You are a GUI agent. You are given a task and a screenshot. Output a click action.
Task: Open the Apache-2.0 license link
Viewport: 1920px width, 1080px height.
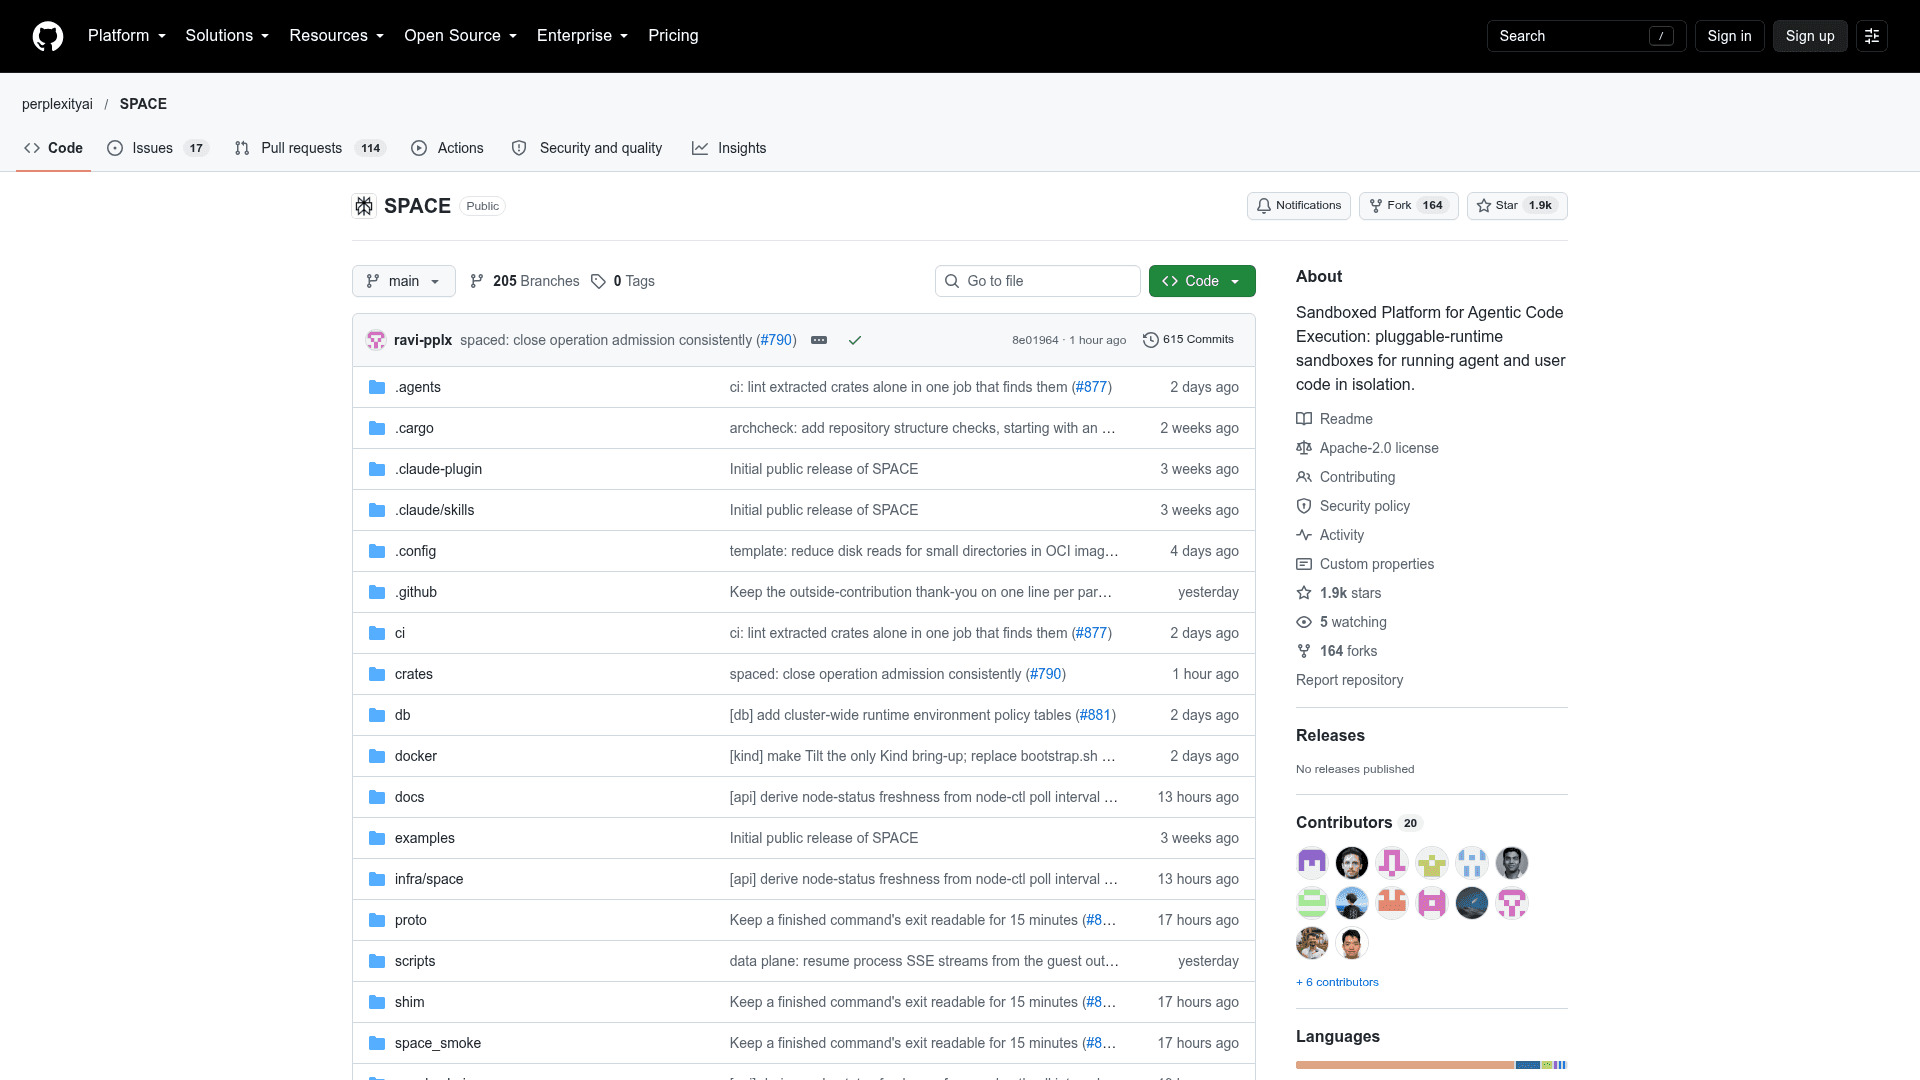(x=1379, y=448)
